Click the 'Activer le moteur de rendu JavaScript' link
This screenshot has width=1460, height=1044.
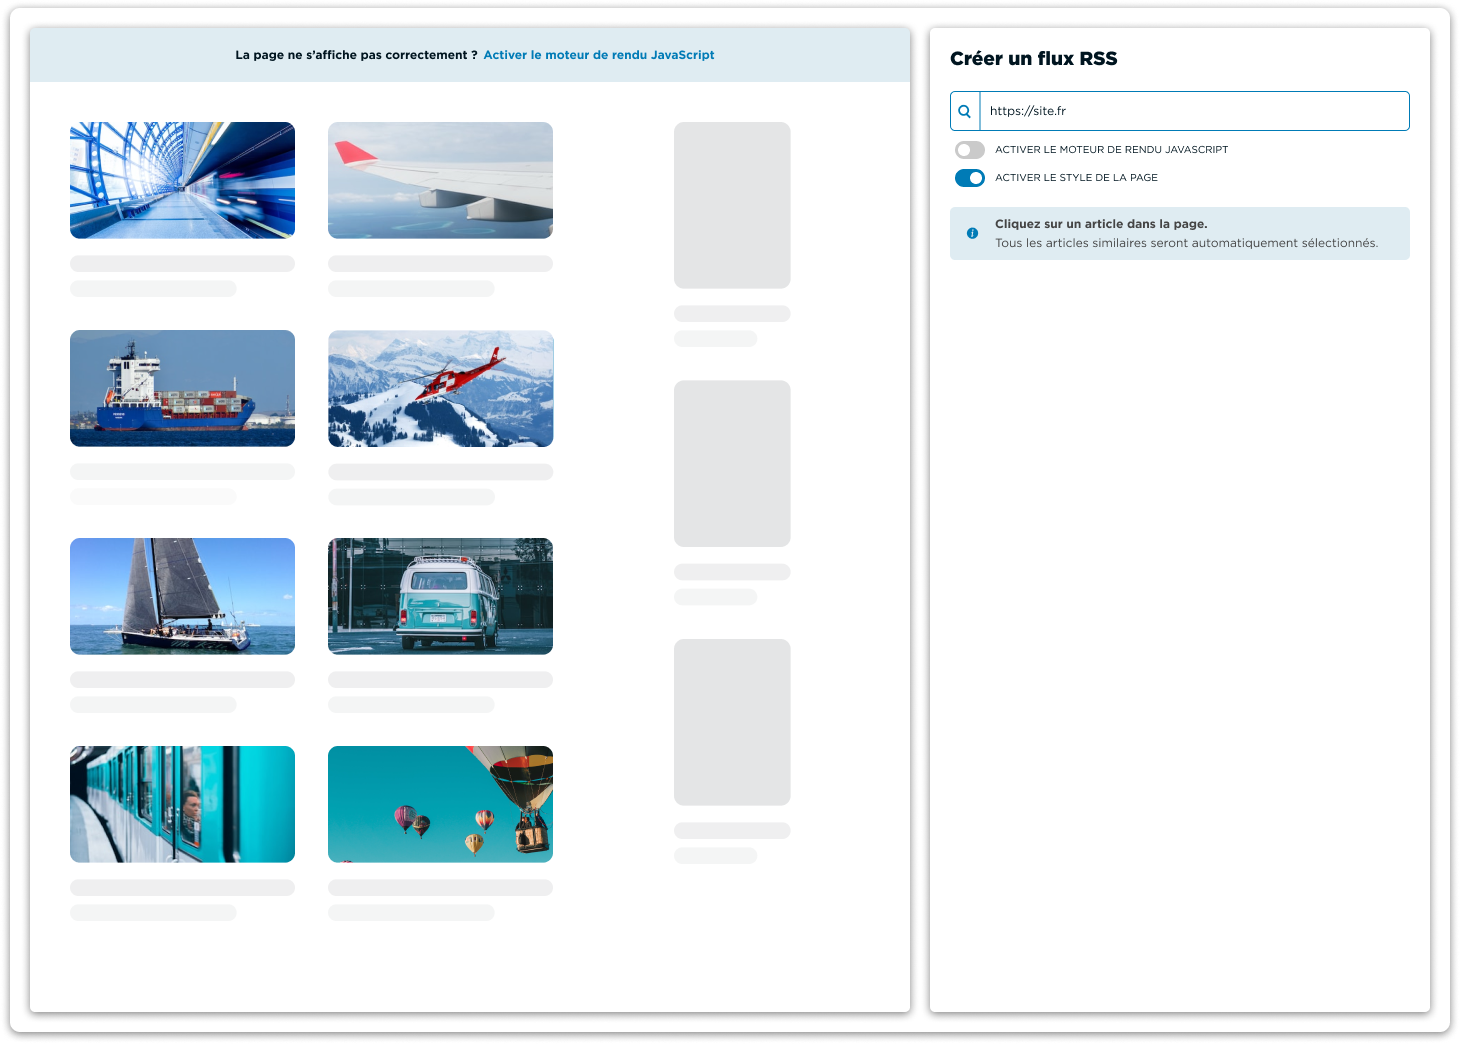coord(598,55)
